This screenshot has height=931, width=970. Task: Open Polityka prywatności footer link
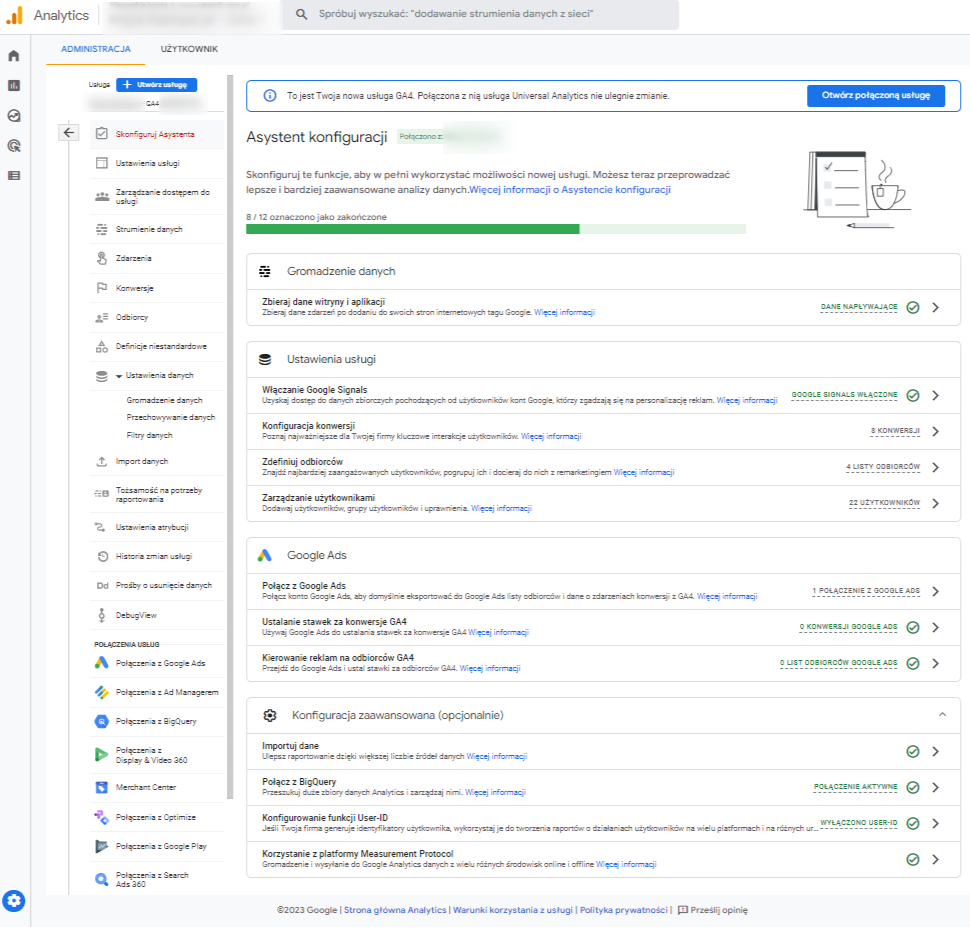624,910
